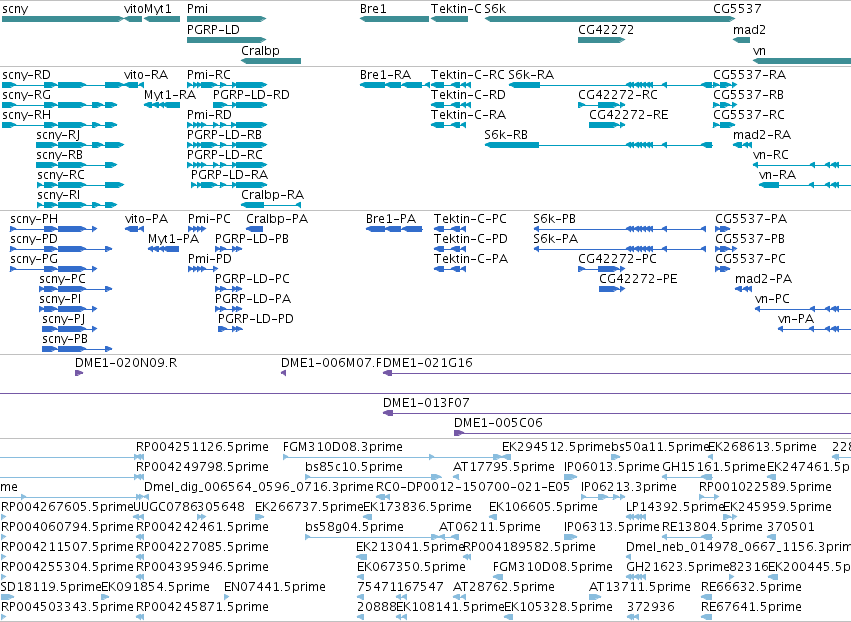851x622 pixels.
Task: Select EST RE67641.5prime
Action: pos(751,607)
